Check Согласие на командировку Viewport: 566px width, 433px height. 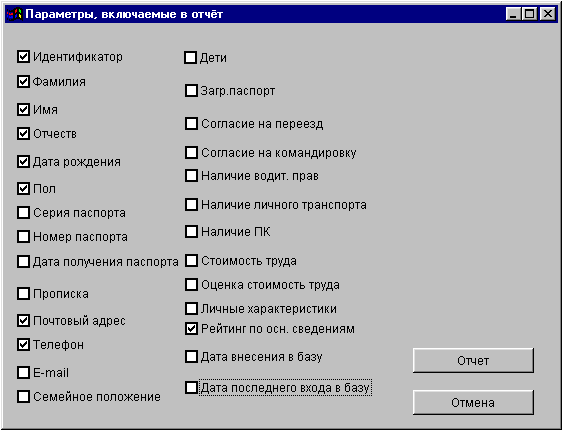tap(191, 153)
